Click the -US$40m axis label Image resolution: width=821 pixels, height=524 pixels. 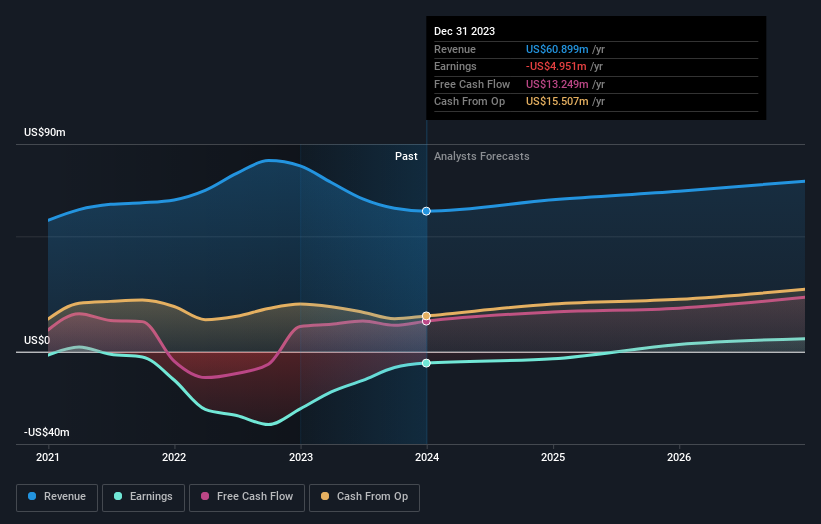click(x=46, y=432)
